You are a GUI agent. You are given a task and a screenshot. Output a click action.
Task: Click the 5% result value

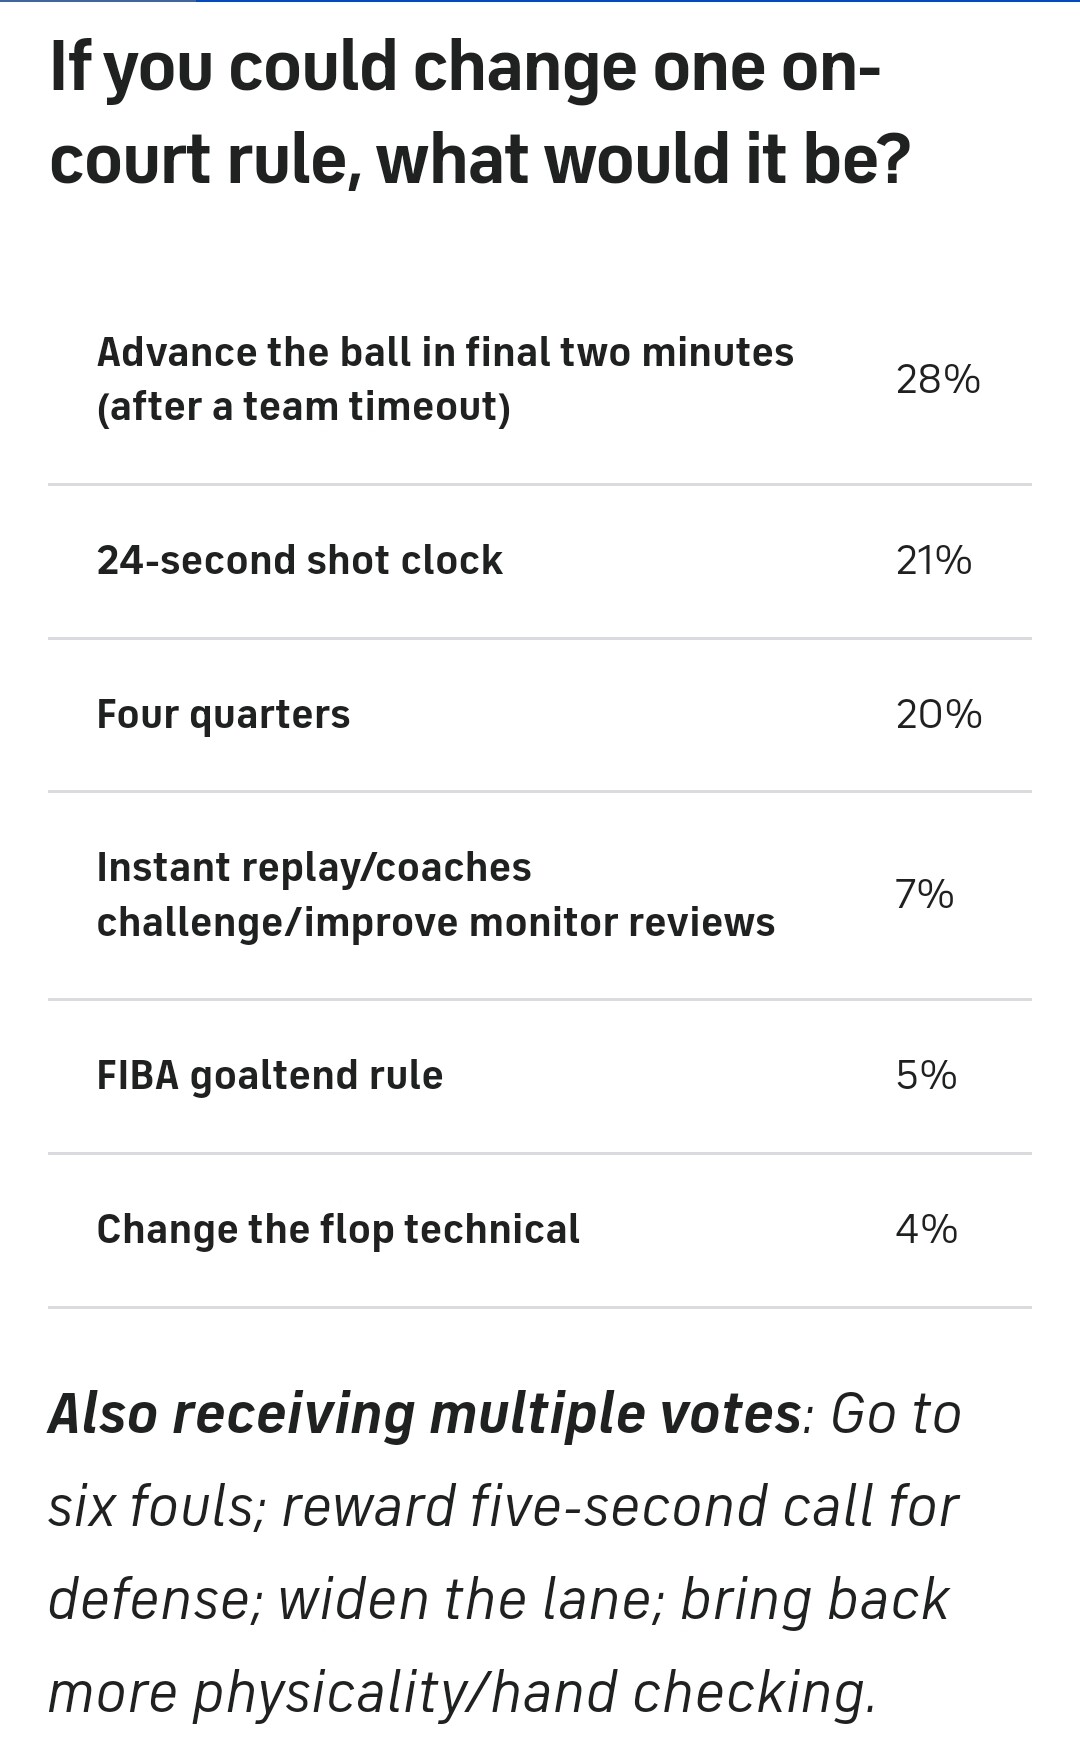[x=926, y=1076]
